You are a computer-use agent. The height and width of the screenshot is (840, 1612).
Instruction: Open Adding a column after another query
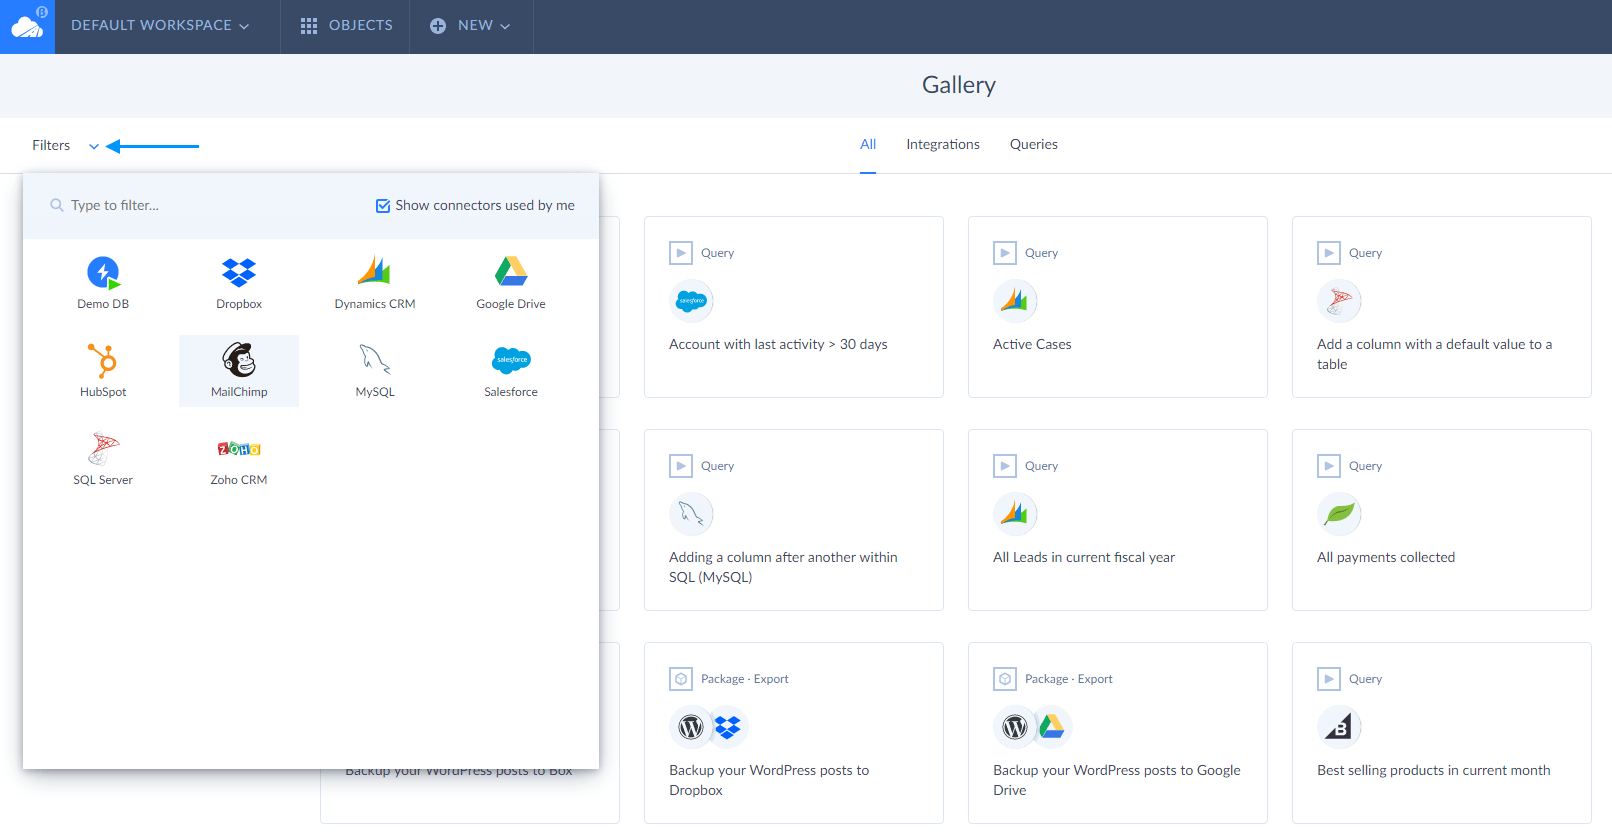(x=794, y=520)
